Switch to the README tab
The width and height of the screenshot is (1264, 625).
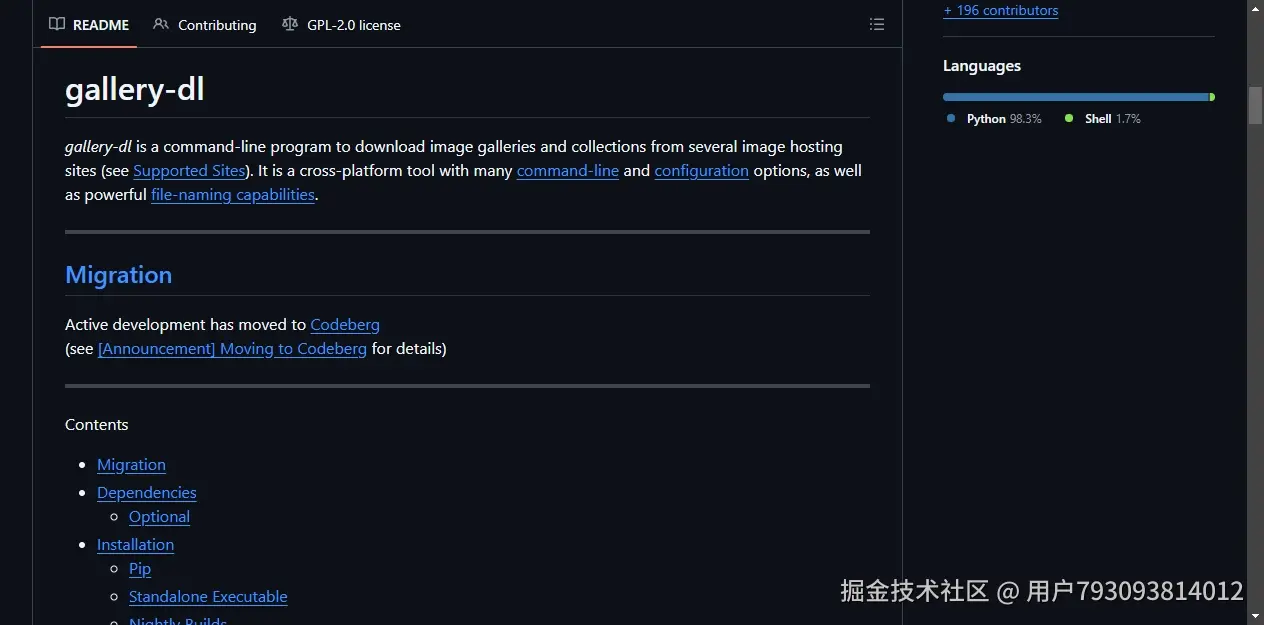click(x=89, y=24)
